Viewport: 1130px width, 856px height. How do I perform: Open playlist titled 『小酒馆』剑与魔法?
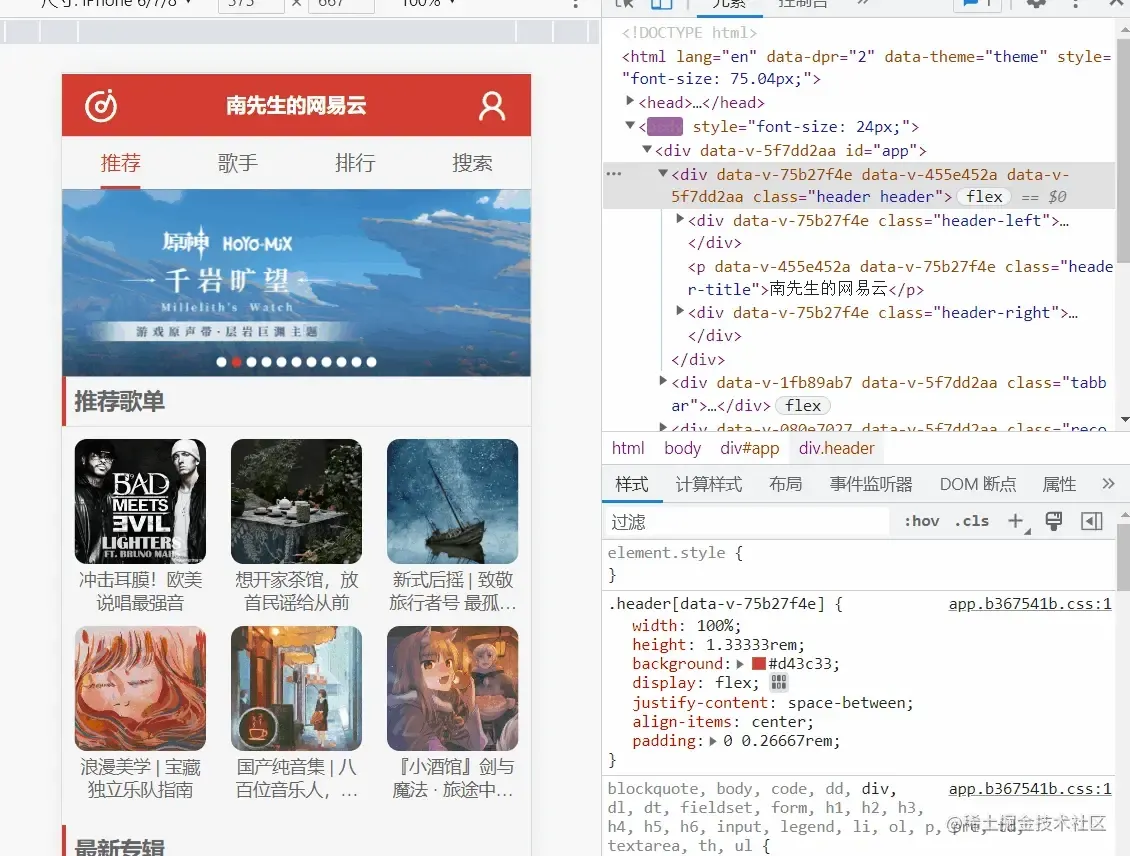click(453, 778)
